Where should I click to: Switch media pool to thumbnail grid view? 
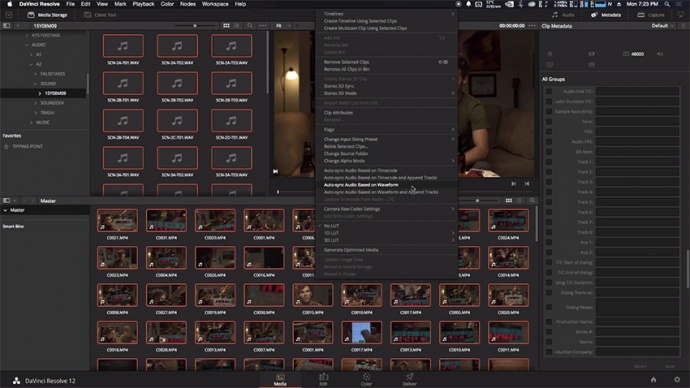(x=509, y=201)
